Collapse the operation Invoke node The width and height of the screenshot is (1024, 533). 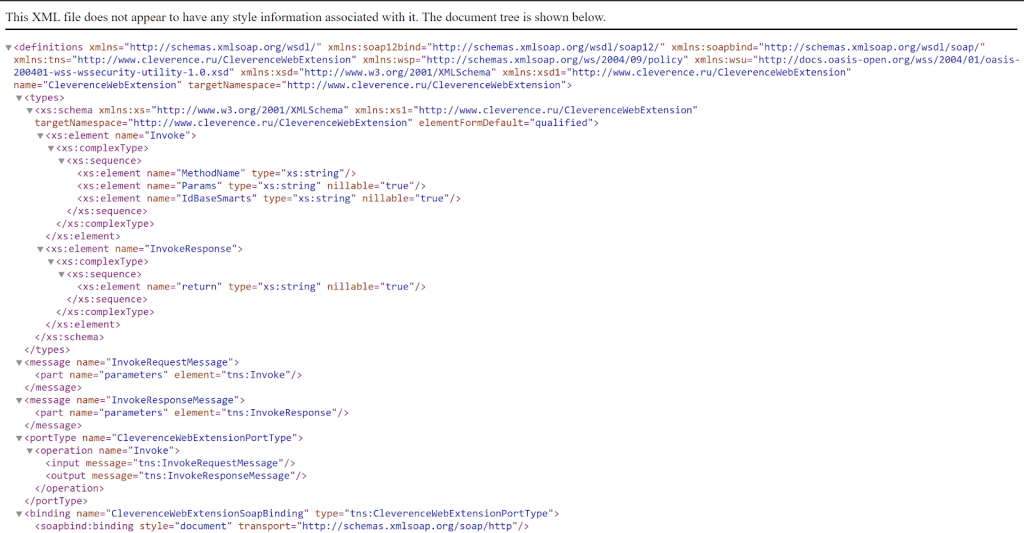29,451
